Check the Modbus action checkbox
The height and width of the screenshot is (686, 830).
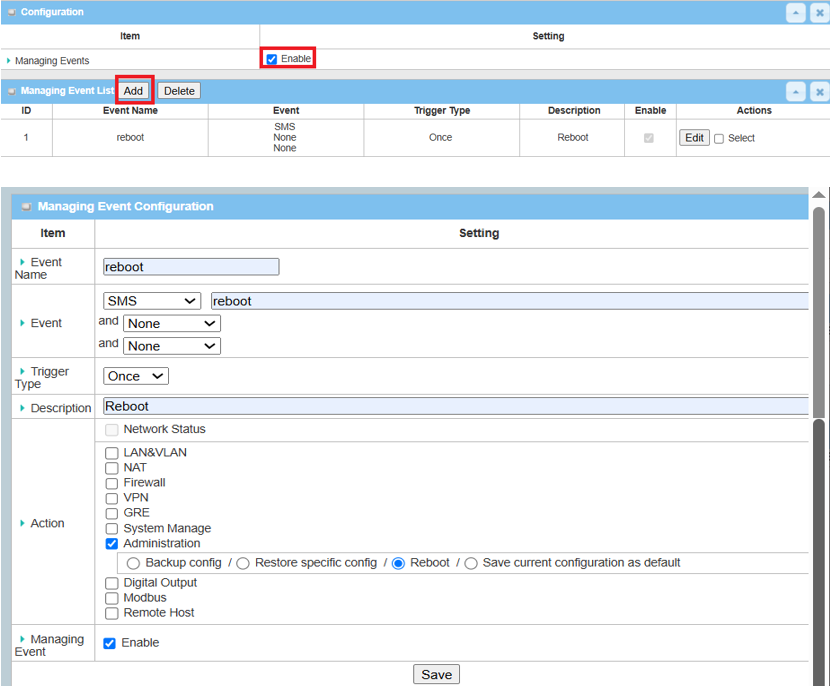point(112,598)
